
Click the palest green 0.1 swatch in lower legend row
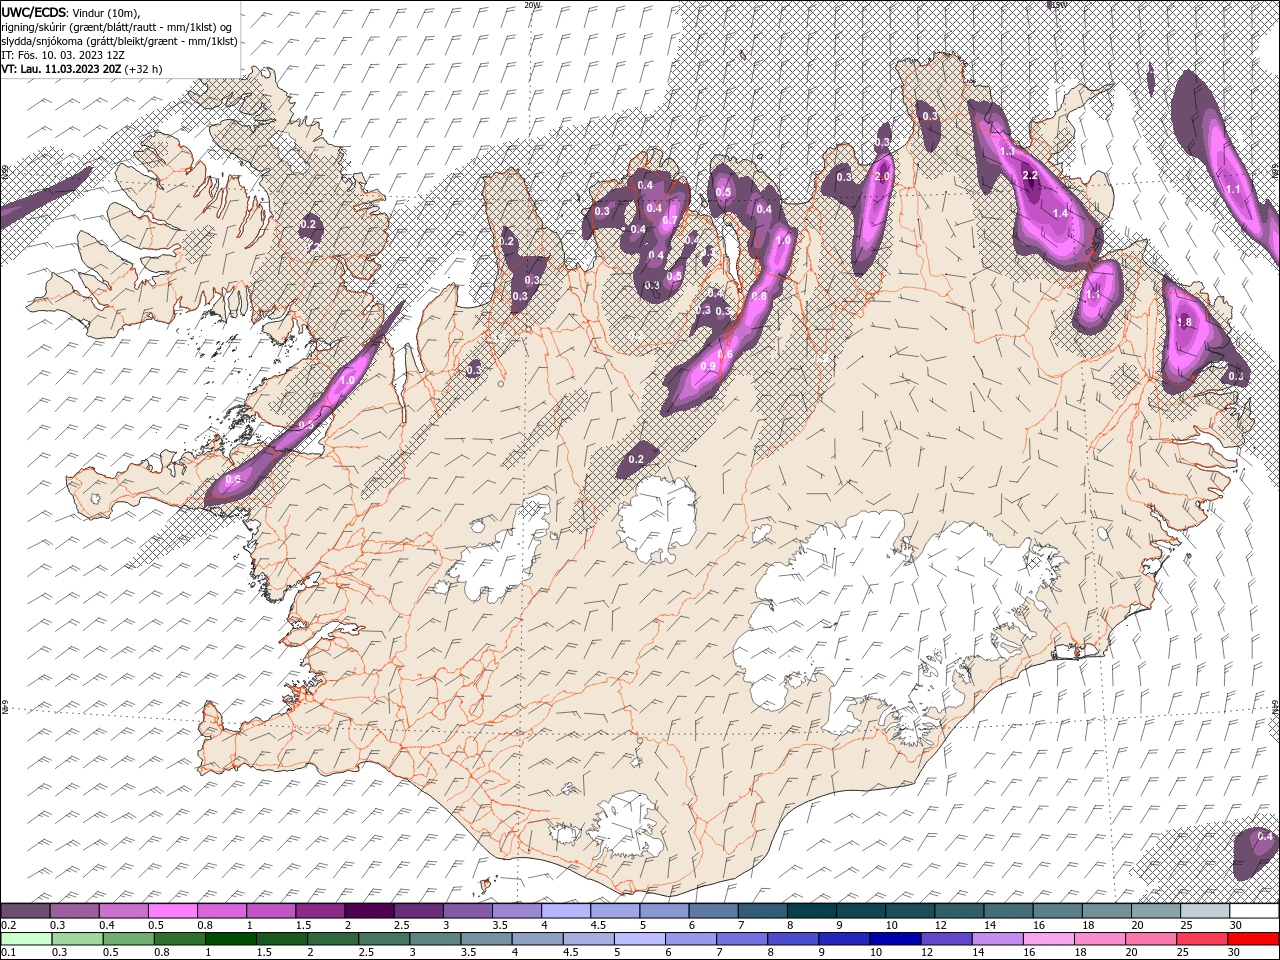(27, 939)
